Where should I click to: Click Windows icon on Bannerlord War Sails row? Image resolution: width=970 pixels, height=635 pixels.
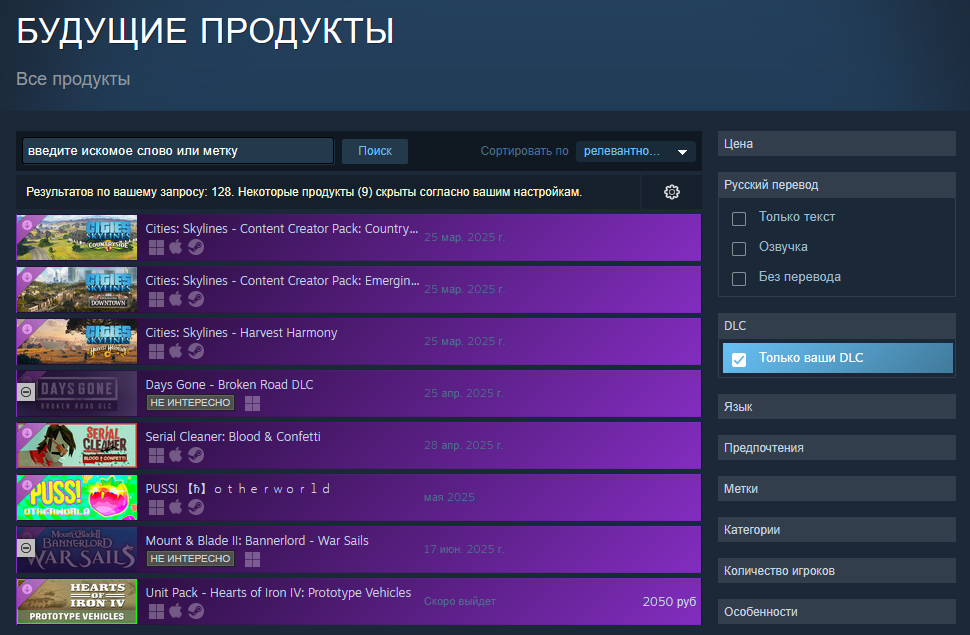[x=252, y=559]
